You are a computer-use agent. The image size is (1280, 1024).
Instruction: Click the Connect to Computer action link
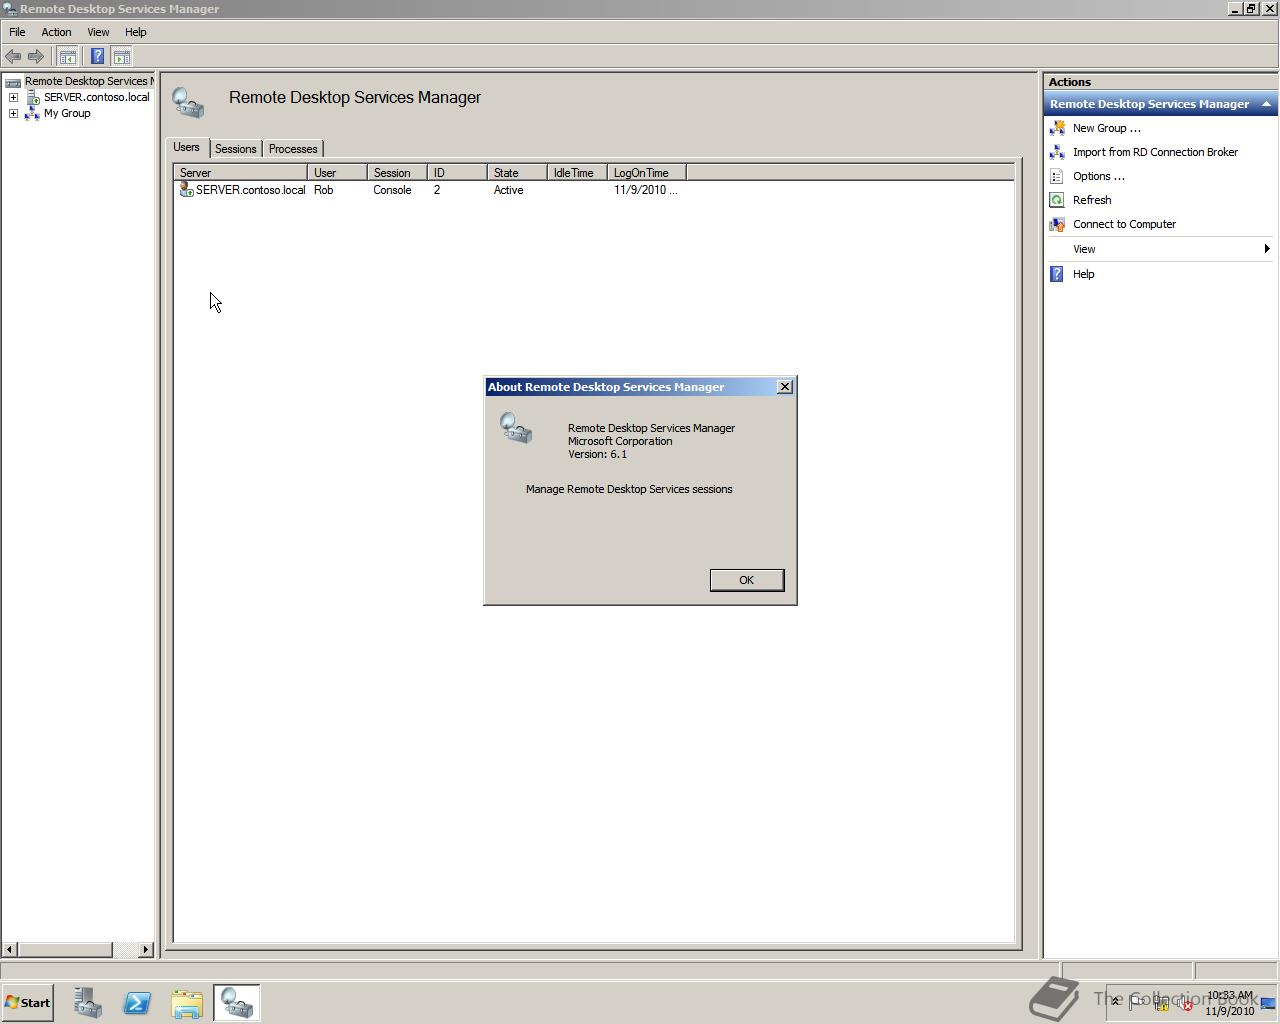click(1124, 224)
